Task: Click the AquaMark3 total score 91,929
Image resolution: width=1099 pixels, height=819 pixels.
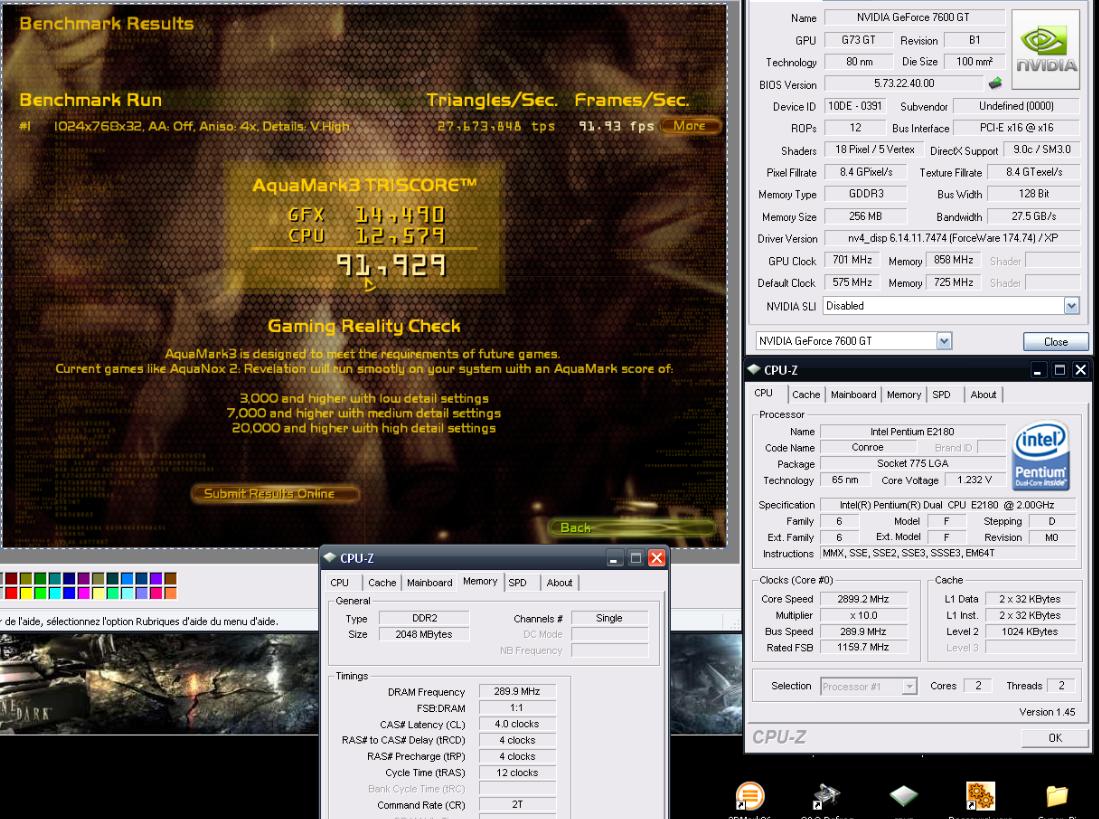Action: [391, 265]
